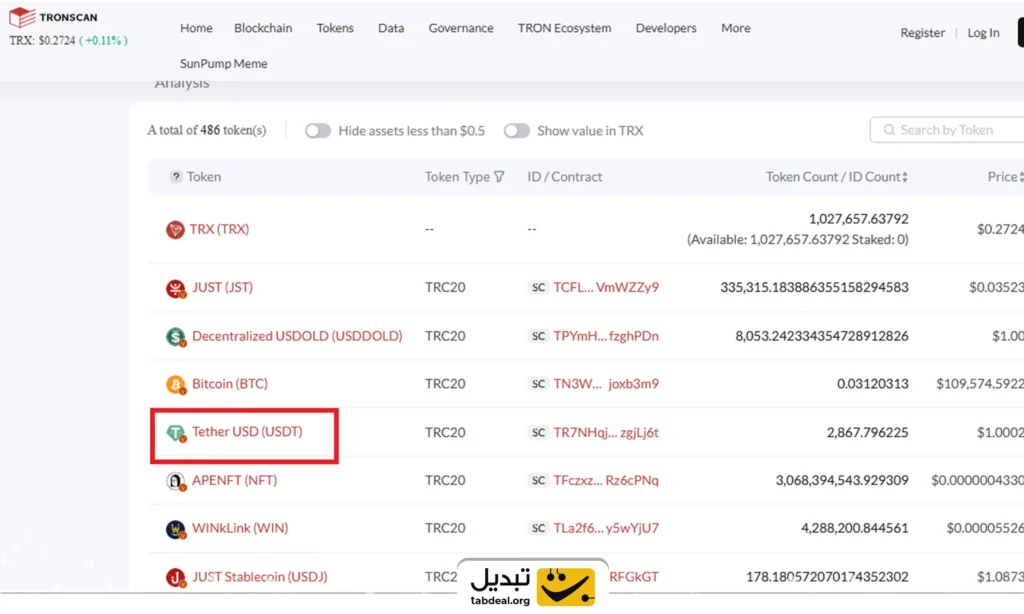Sort by Token Count / ID Count arrows
This screenshot has height=614, width=1024.
904,177
